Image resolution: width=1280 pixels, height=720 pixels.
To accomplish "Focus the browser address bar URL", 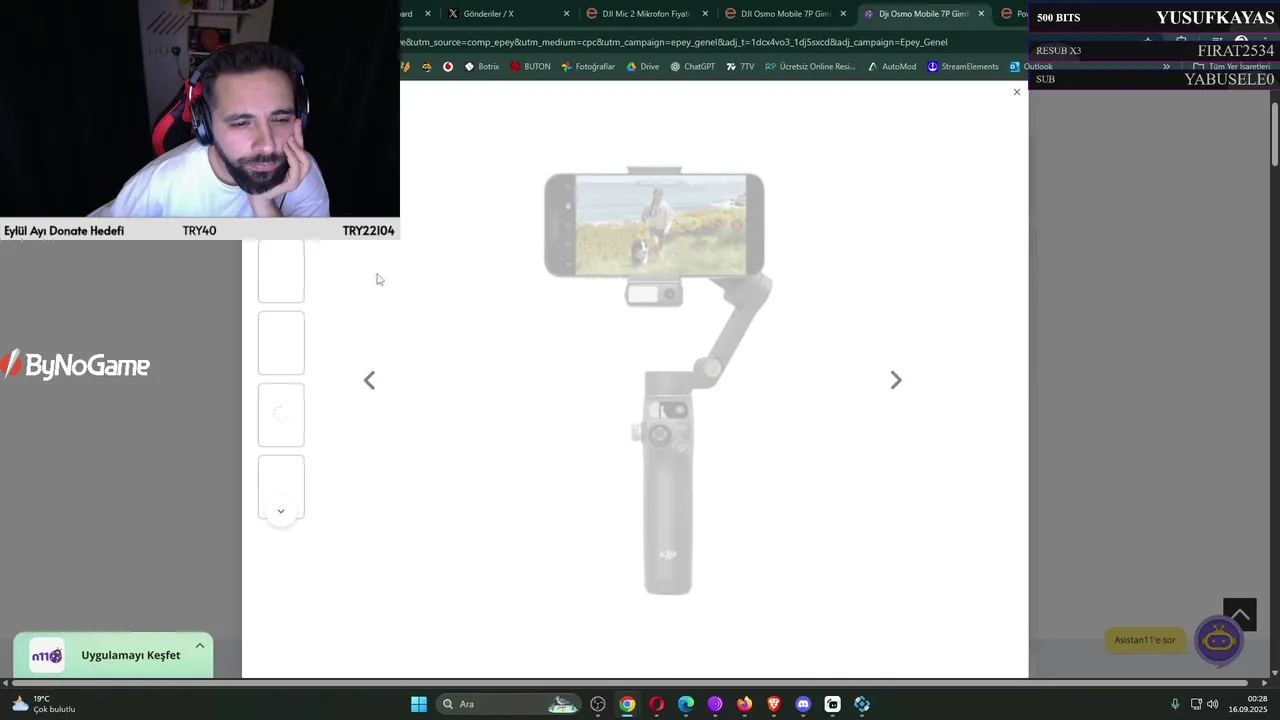I will pos(673,42).
